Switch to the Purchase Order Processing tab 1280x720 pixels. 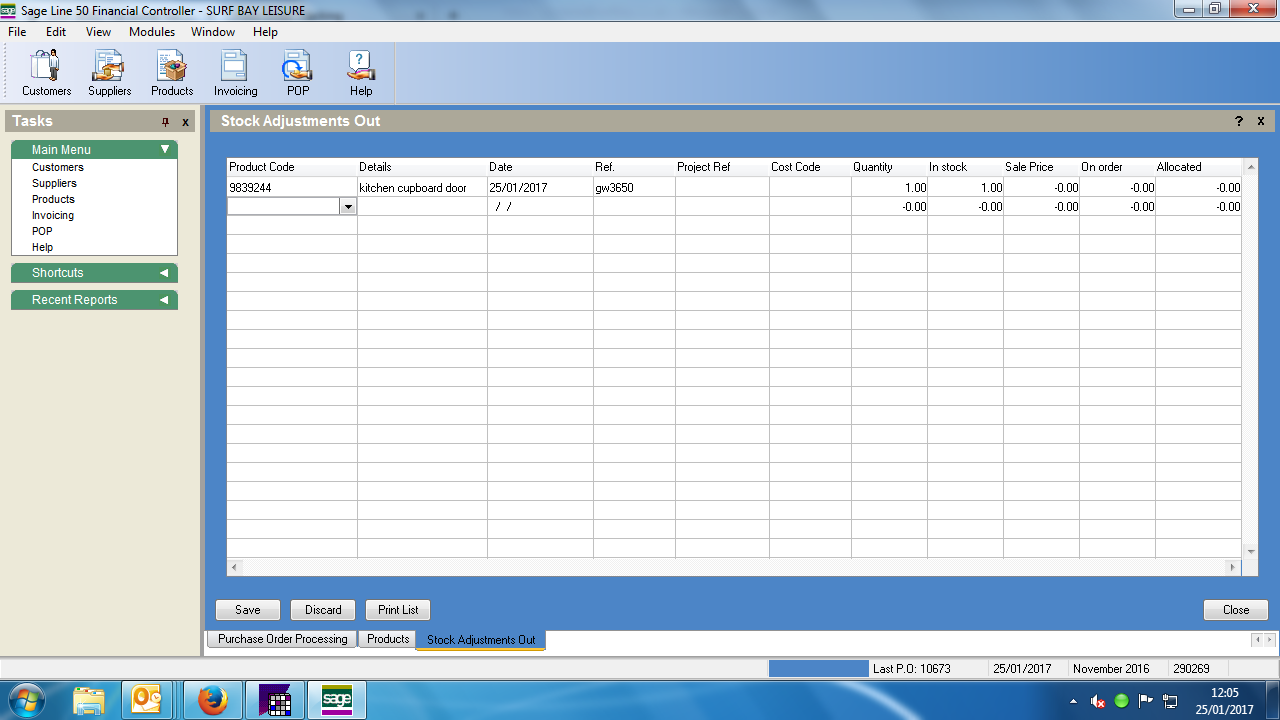pyautogui.click(x=283, y=639)
